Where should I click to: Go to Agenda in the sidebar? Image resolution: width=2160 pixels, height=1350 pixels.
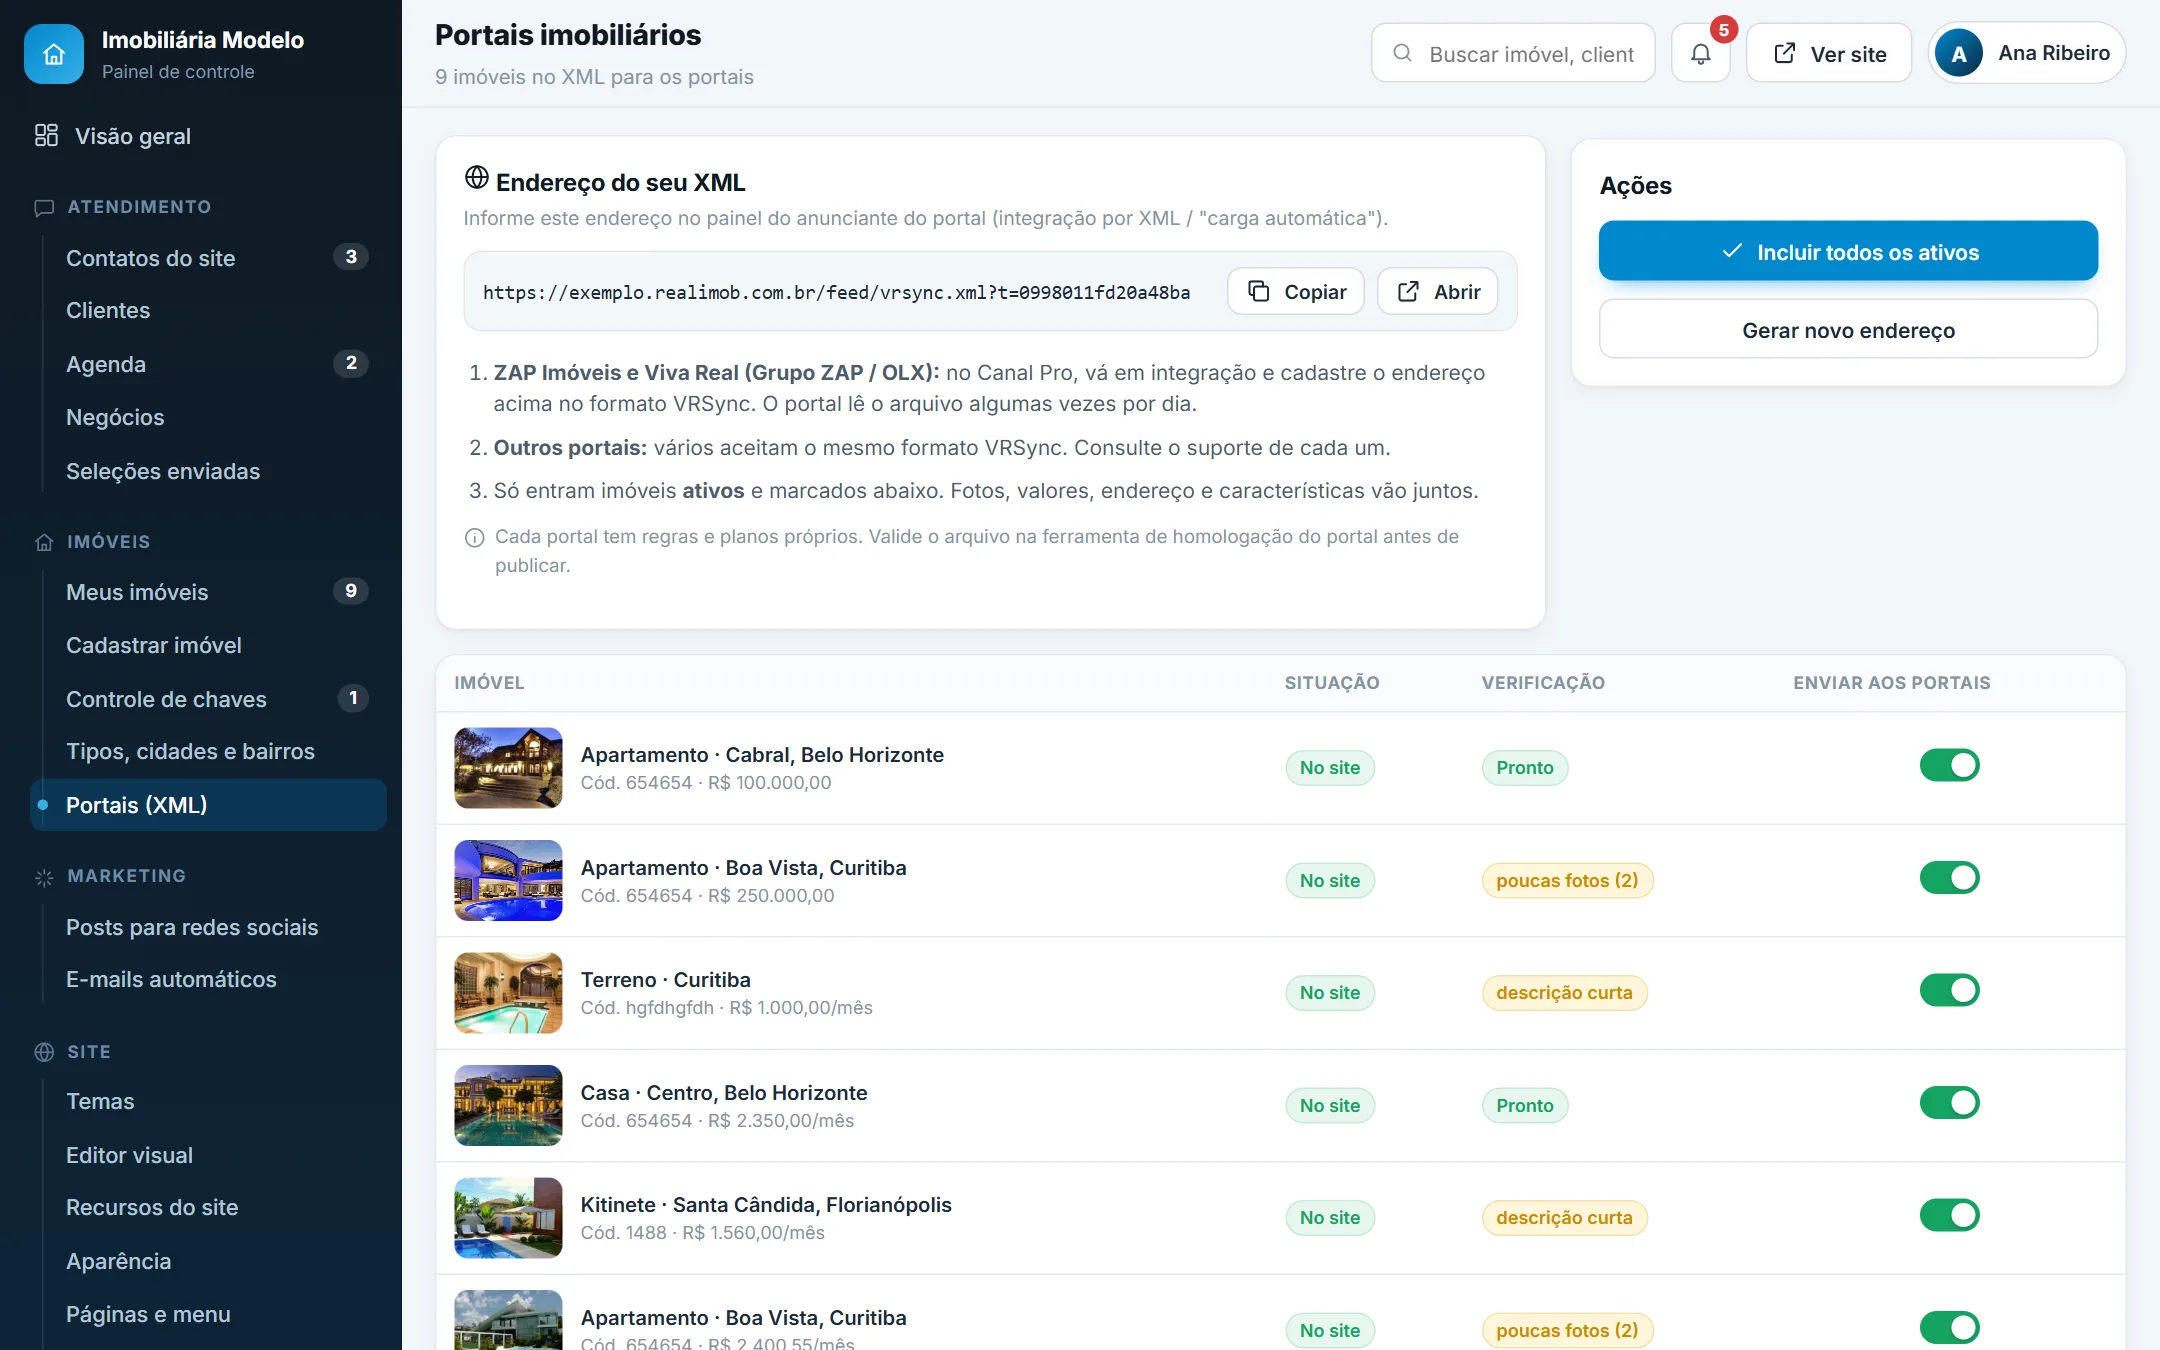(x=209, y=364)
